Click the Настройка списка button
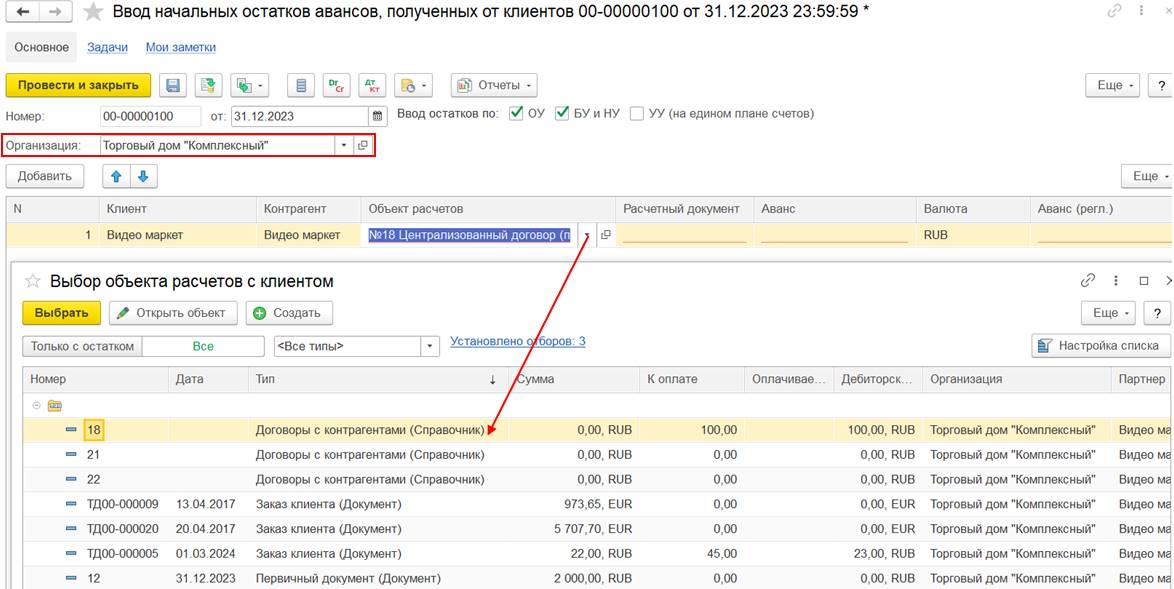Screen dimensions: 1174x589 pyautogui.click(x=1101, y=346)
